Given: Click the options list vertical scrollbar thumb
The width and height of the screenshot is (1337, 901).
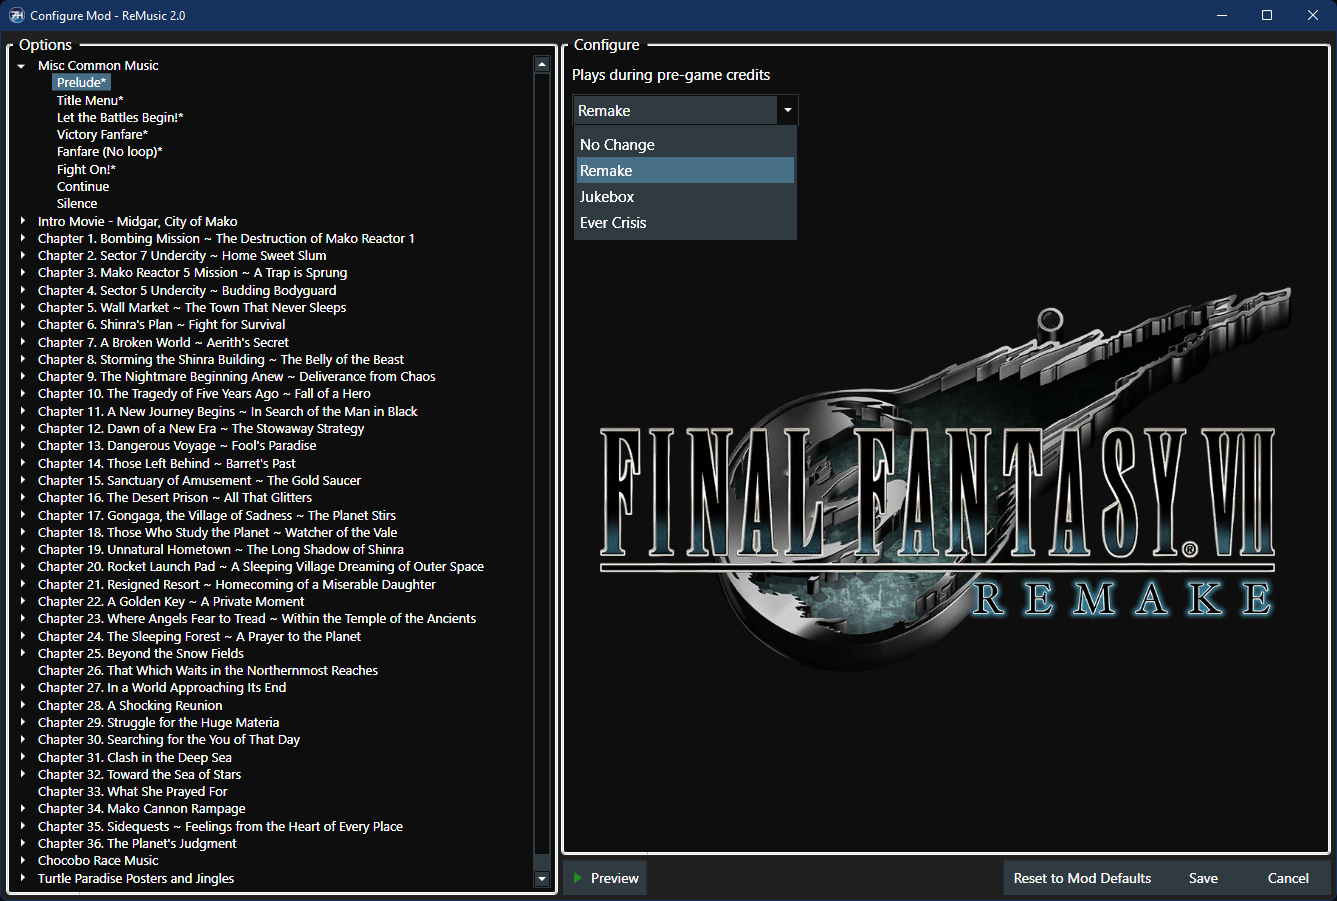Looking at the screenshot, I should click(x=542, y=465).
